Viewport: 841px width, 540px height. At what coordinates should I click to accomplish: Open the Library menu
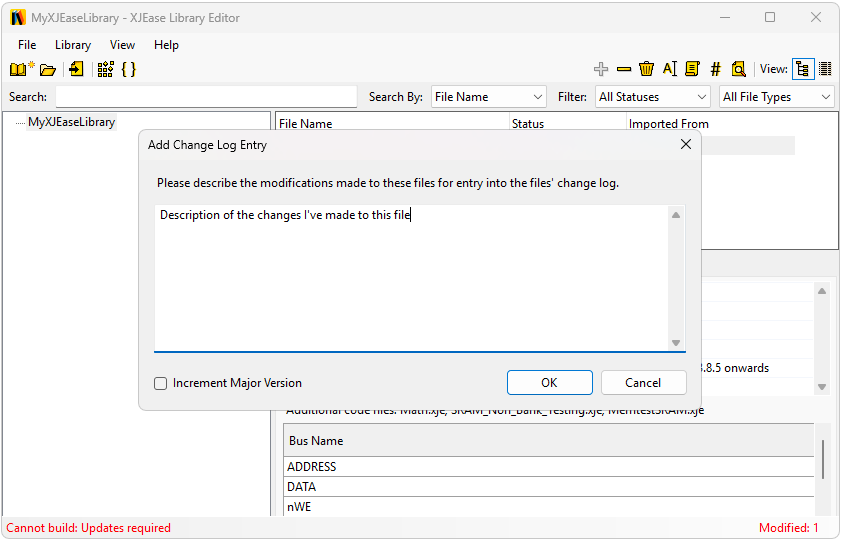(x=73, y=45)
